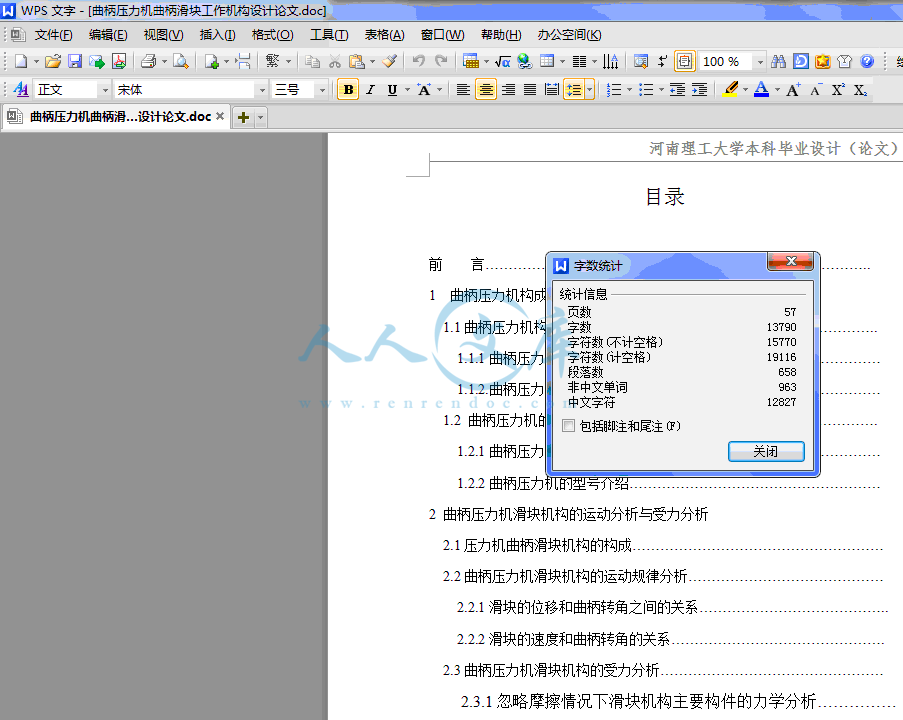Image resolution: width=903 pixels, height=720 pixels.
Task: Apply subscript formatting
Action: 860,90
